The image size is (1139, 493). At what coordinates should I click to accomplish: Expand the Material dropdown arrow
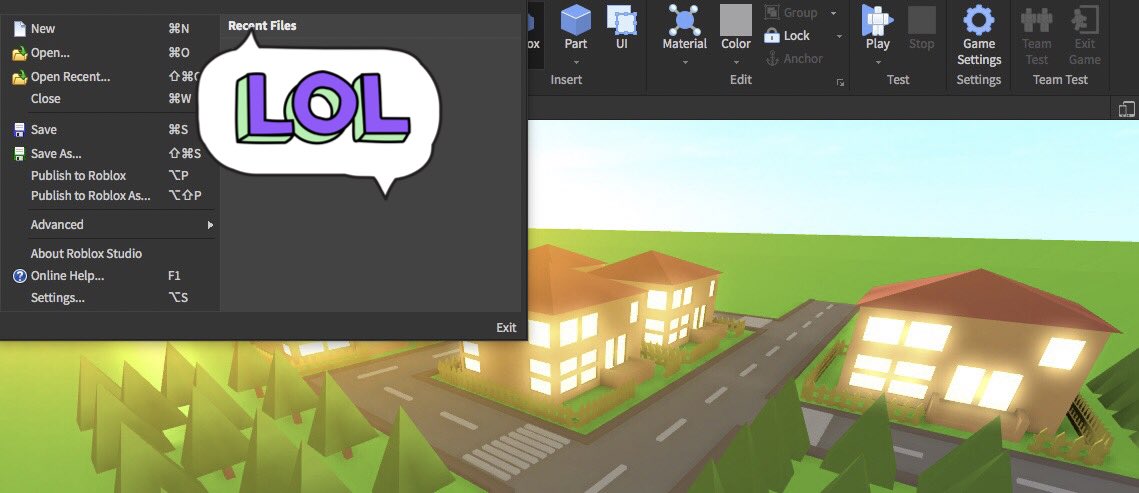pyautogui.click(x=684, y=62)
